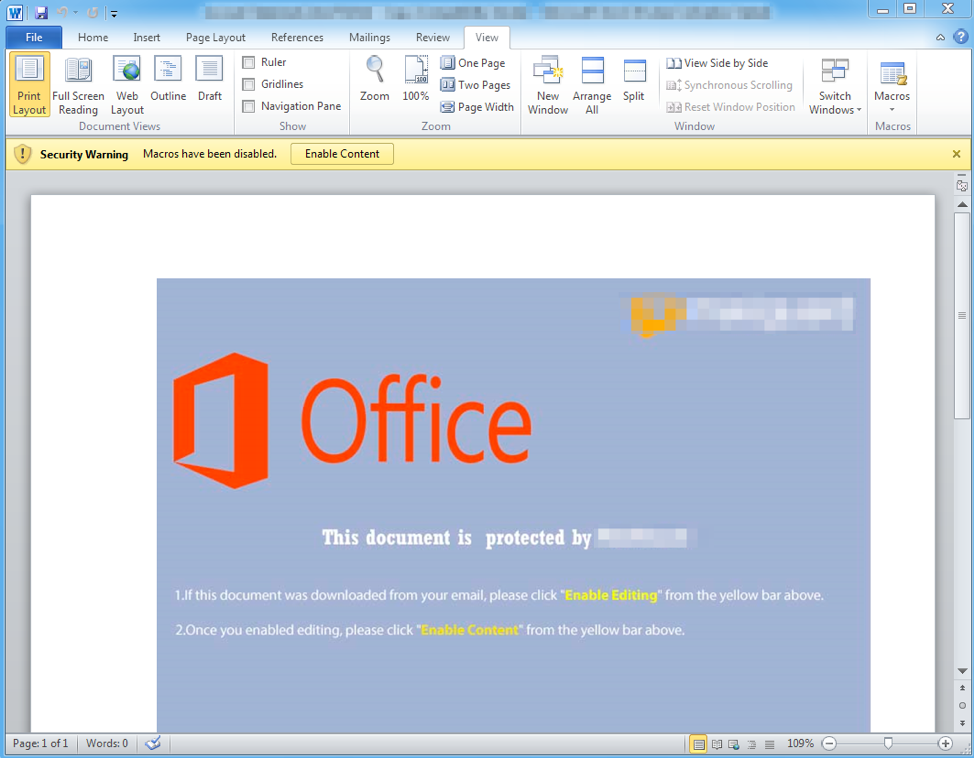The image size is (974, 758).
Task: Click the Enable Content button
Action: tap(342, 154)
